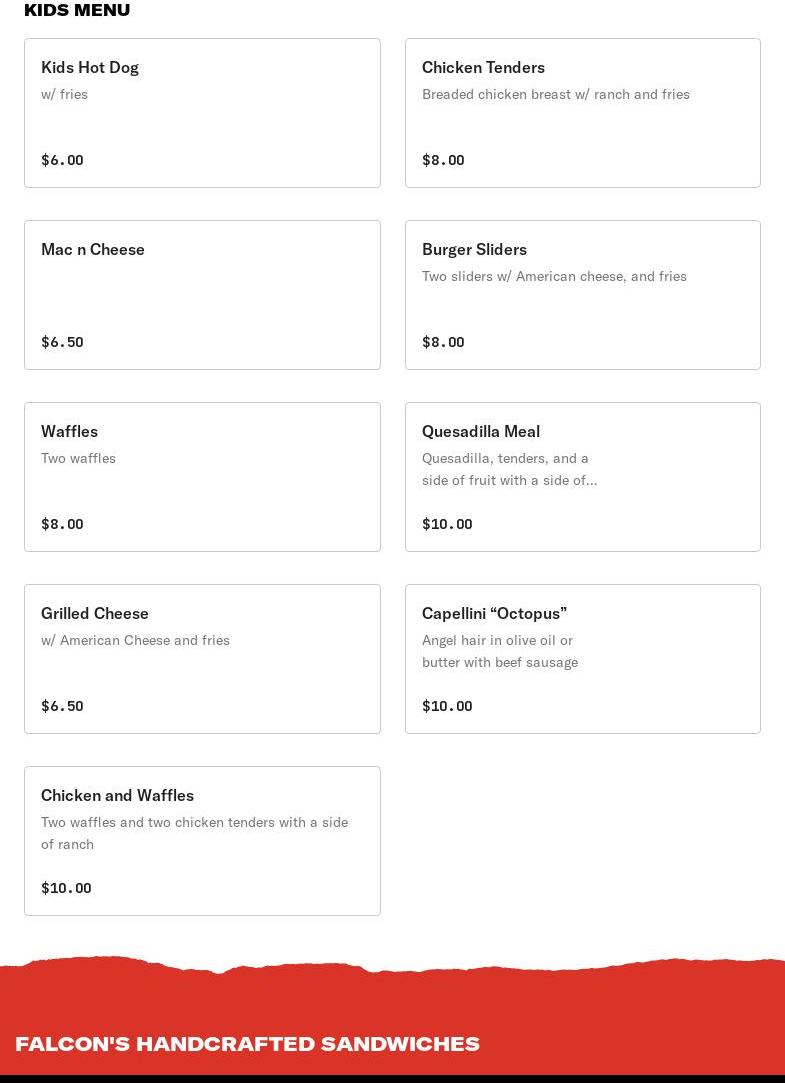Click the Mac n Cheese $6.50 price
The image size is (785, 1083).
point(62,342)
